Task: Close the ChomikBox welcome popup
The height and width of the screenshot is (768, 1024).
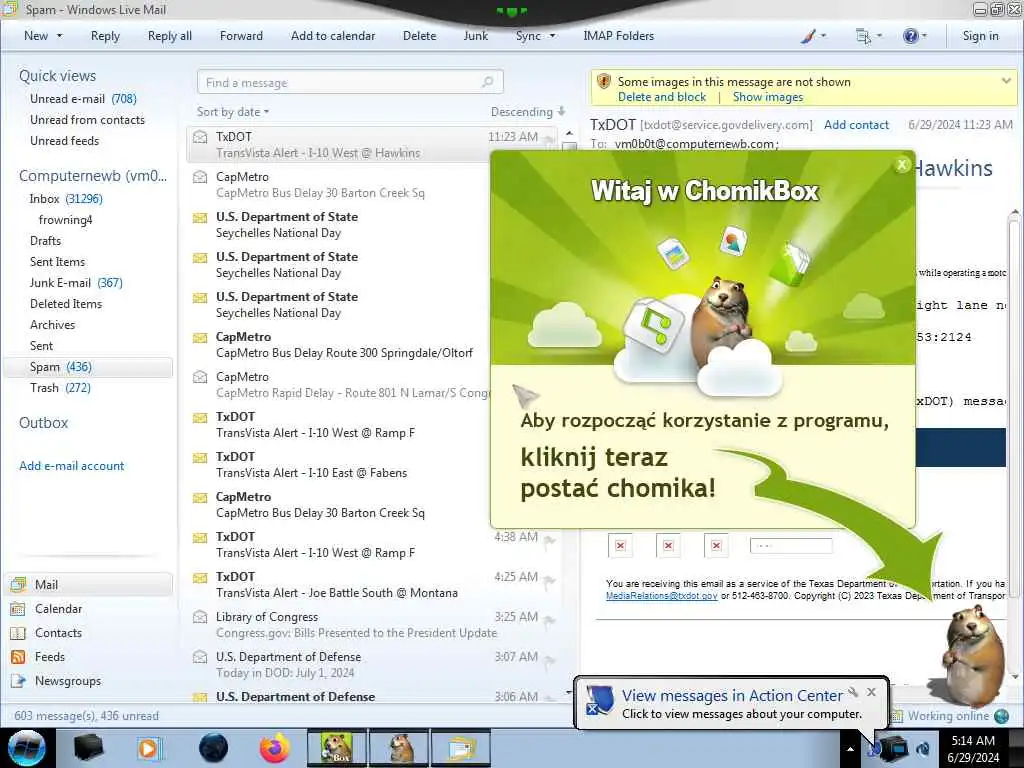Action: point(902,165)
